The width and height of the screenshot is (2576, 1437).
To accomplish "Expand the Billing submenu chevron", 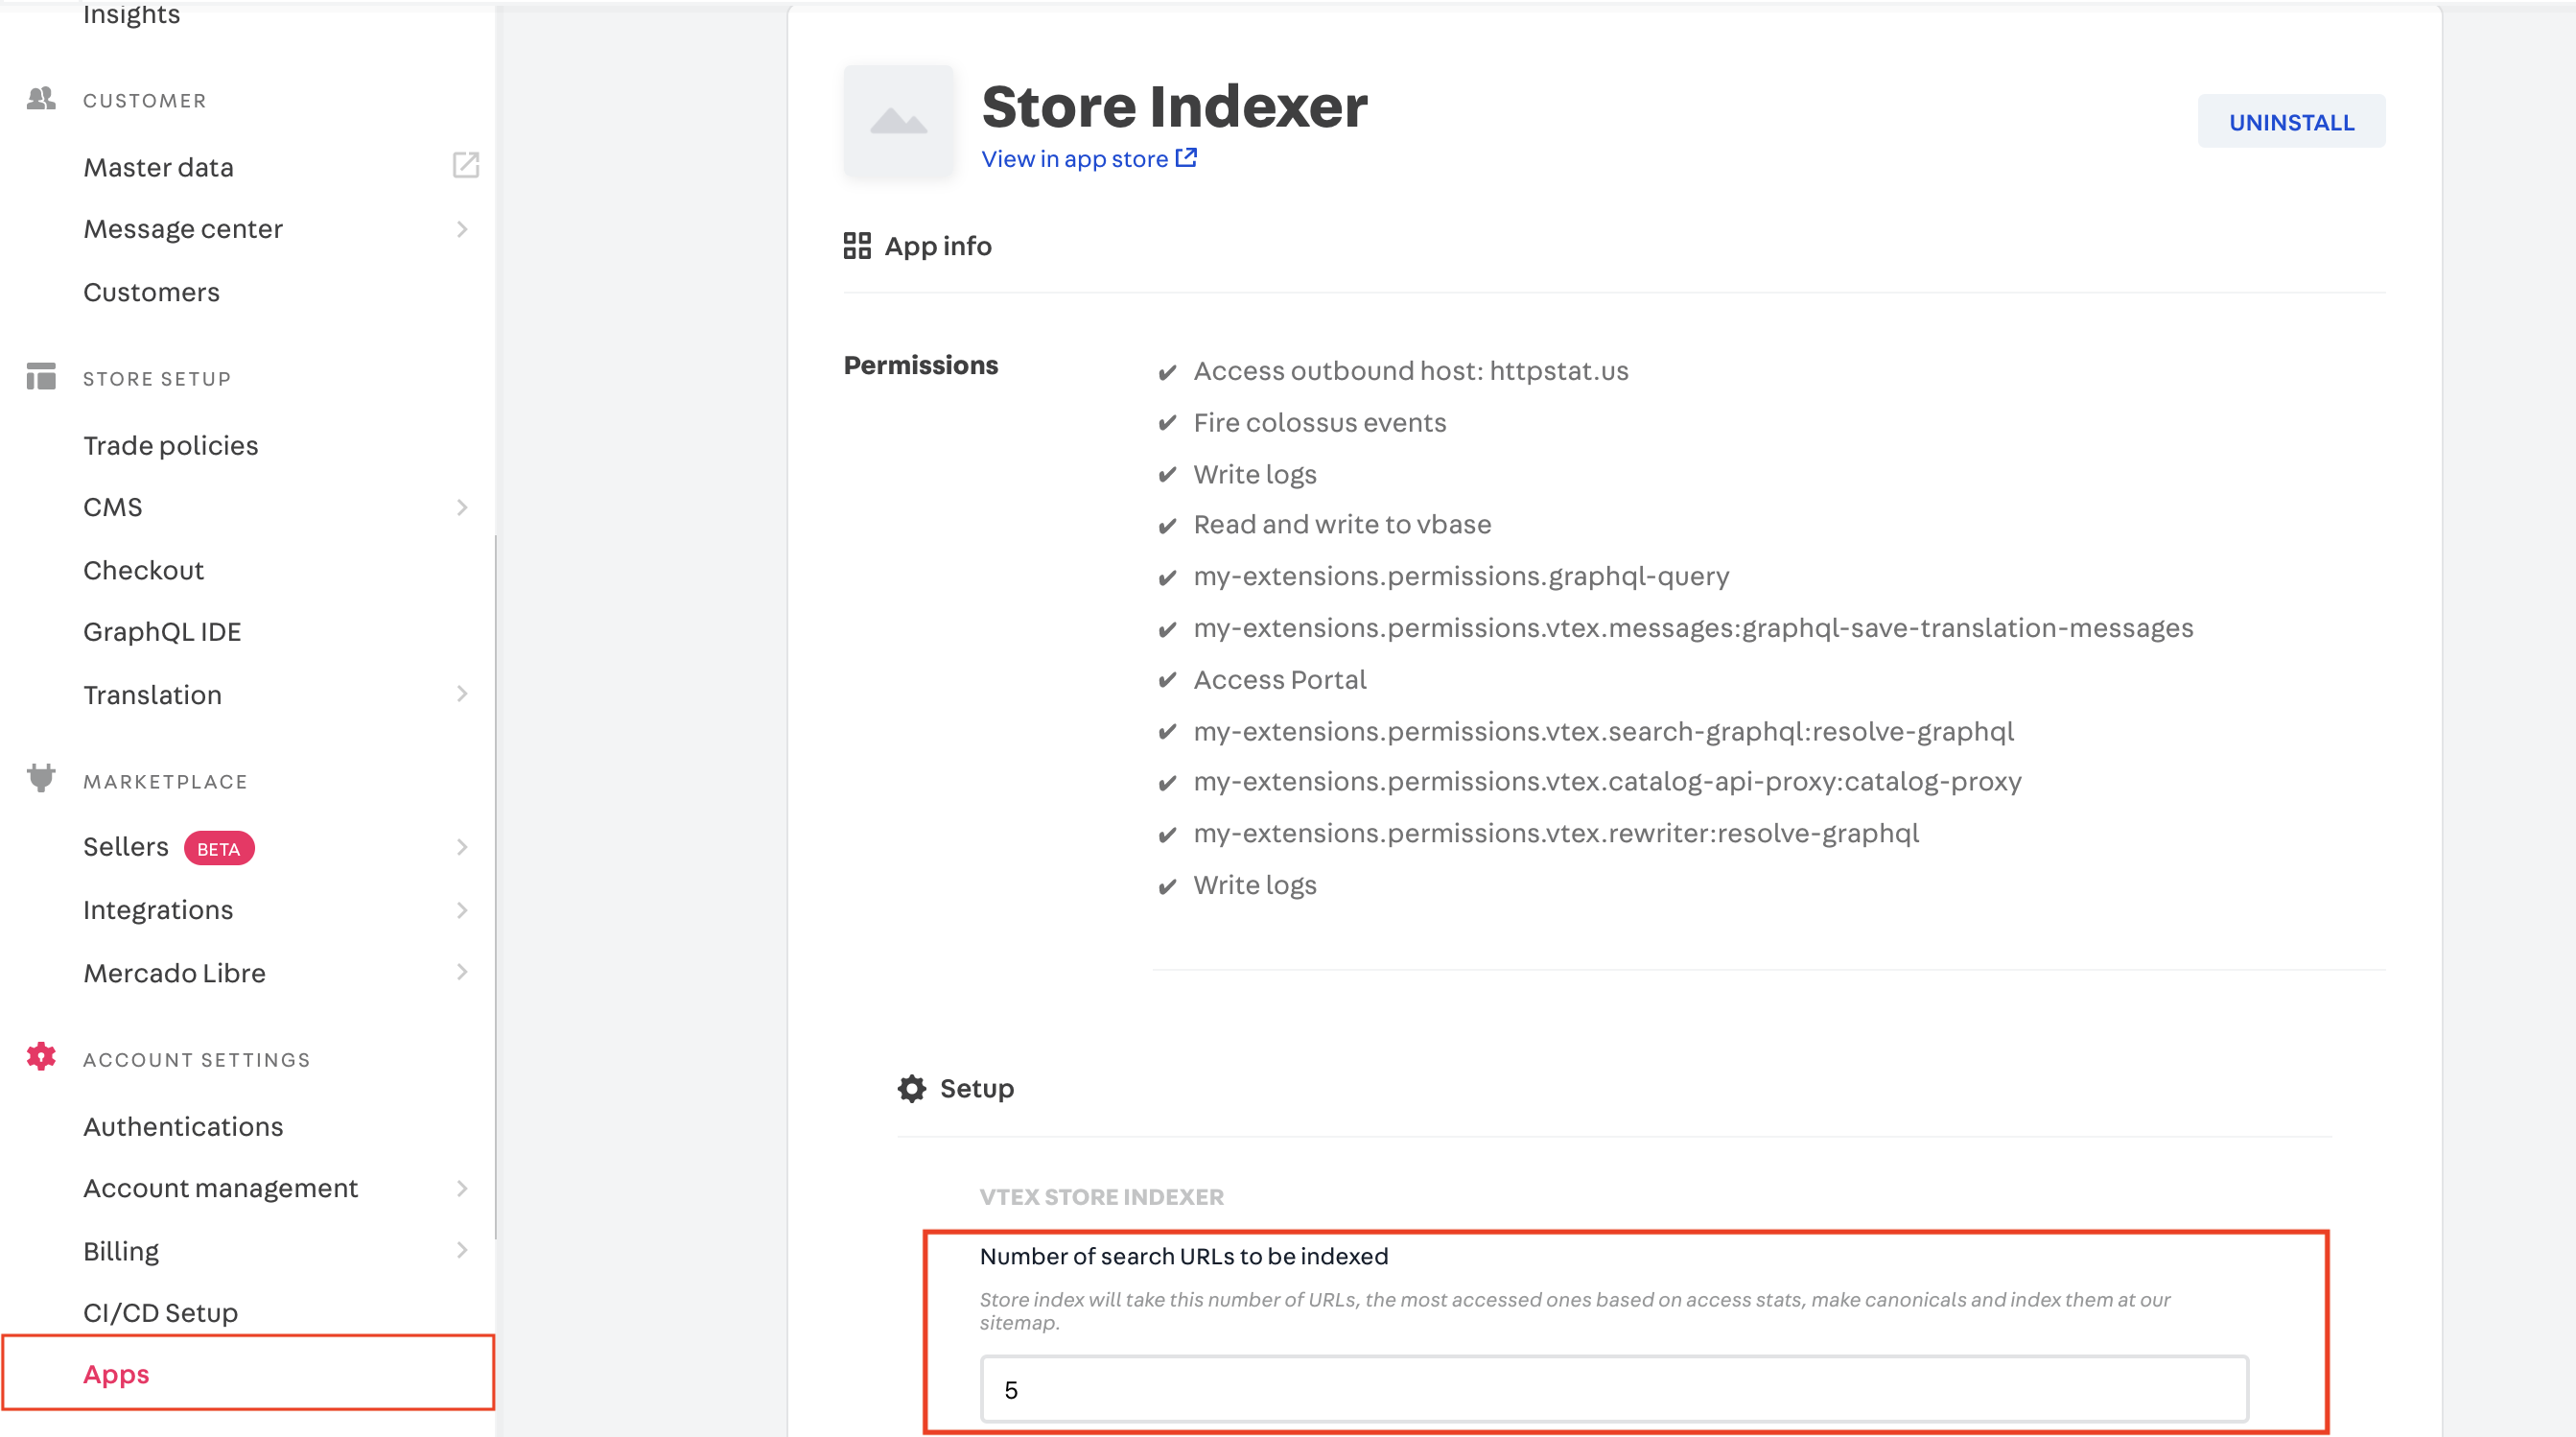I will coord(462,1250).
